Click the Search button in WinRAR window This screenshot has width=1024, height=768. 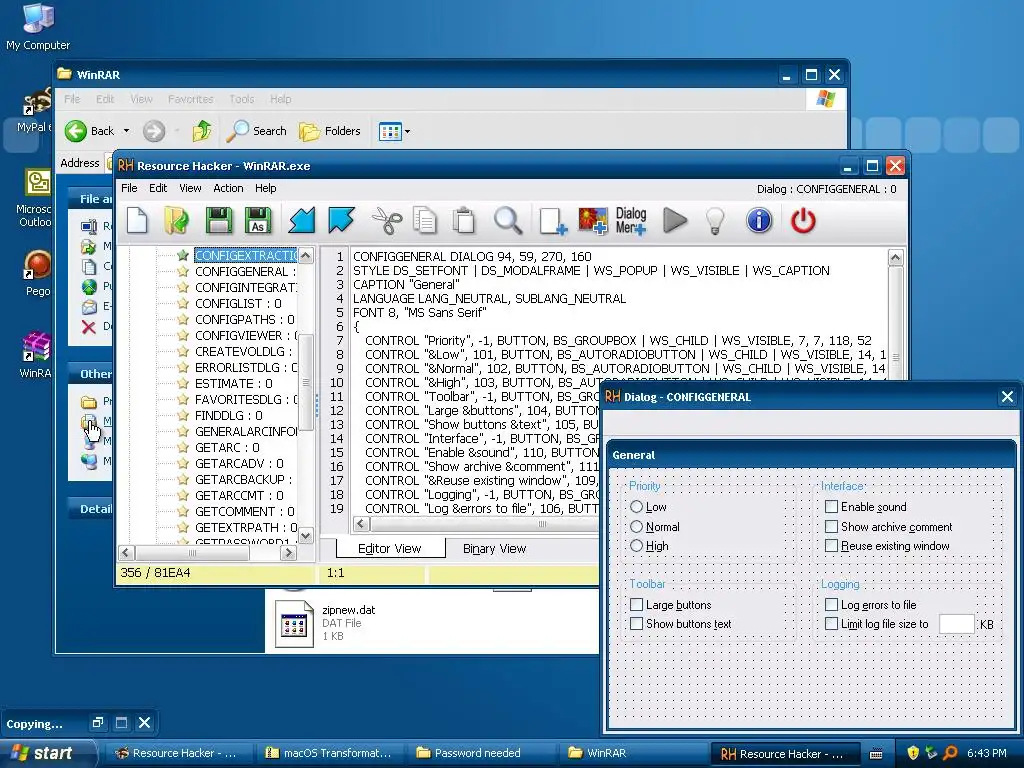[257, 131]
